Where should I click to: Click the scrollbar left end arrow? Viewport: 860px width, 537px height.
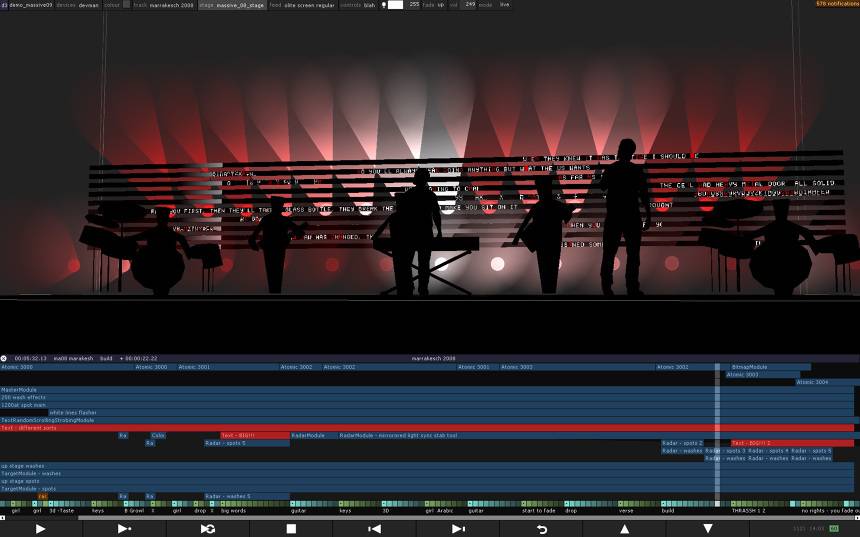tap(2, 517)
